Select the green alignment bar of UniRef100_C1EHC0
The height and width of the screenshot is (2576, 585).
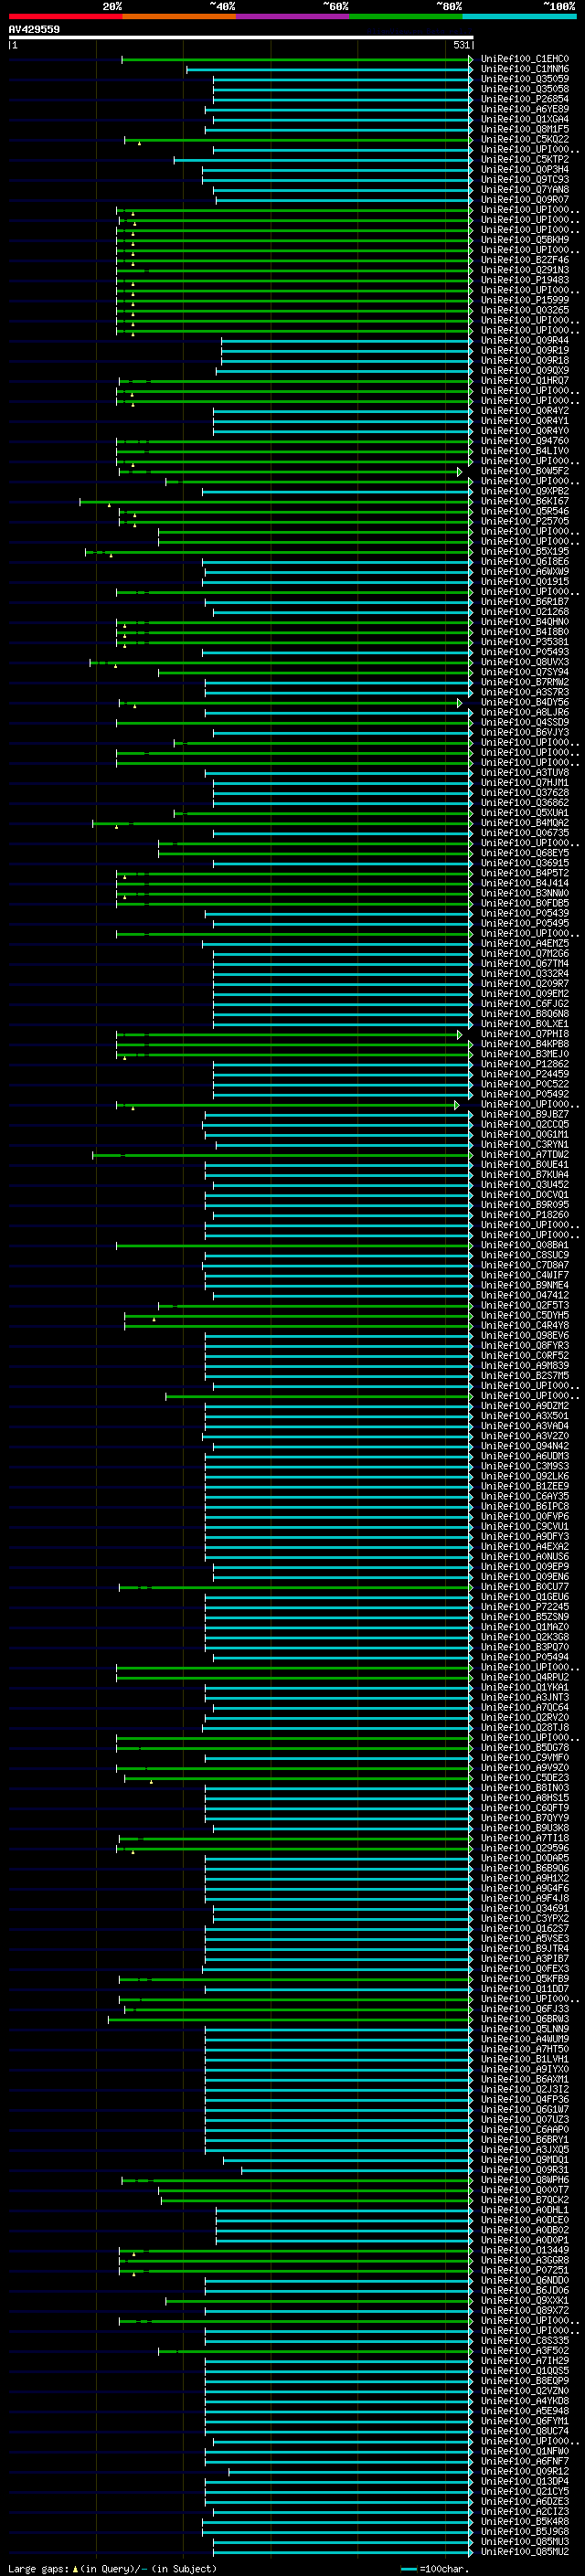[x=296, y=59]
